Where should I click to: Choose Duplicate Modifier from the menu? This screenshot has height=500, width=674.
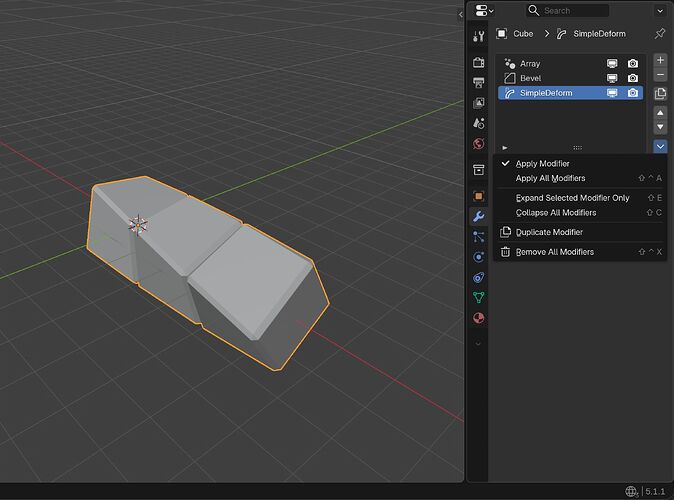coord(580,232)
